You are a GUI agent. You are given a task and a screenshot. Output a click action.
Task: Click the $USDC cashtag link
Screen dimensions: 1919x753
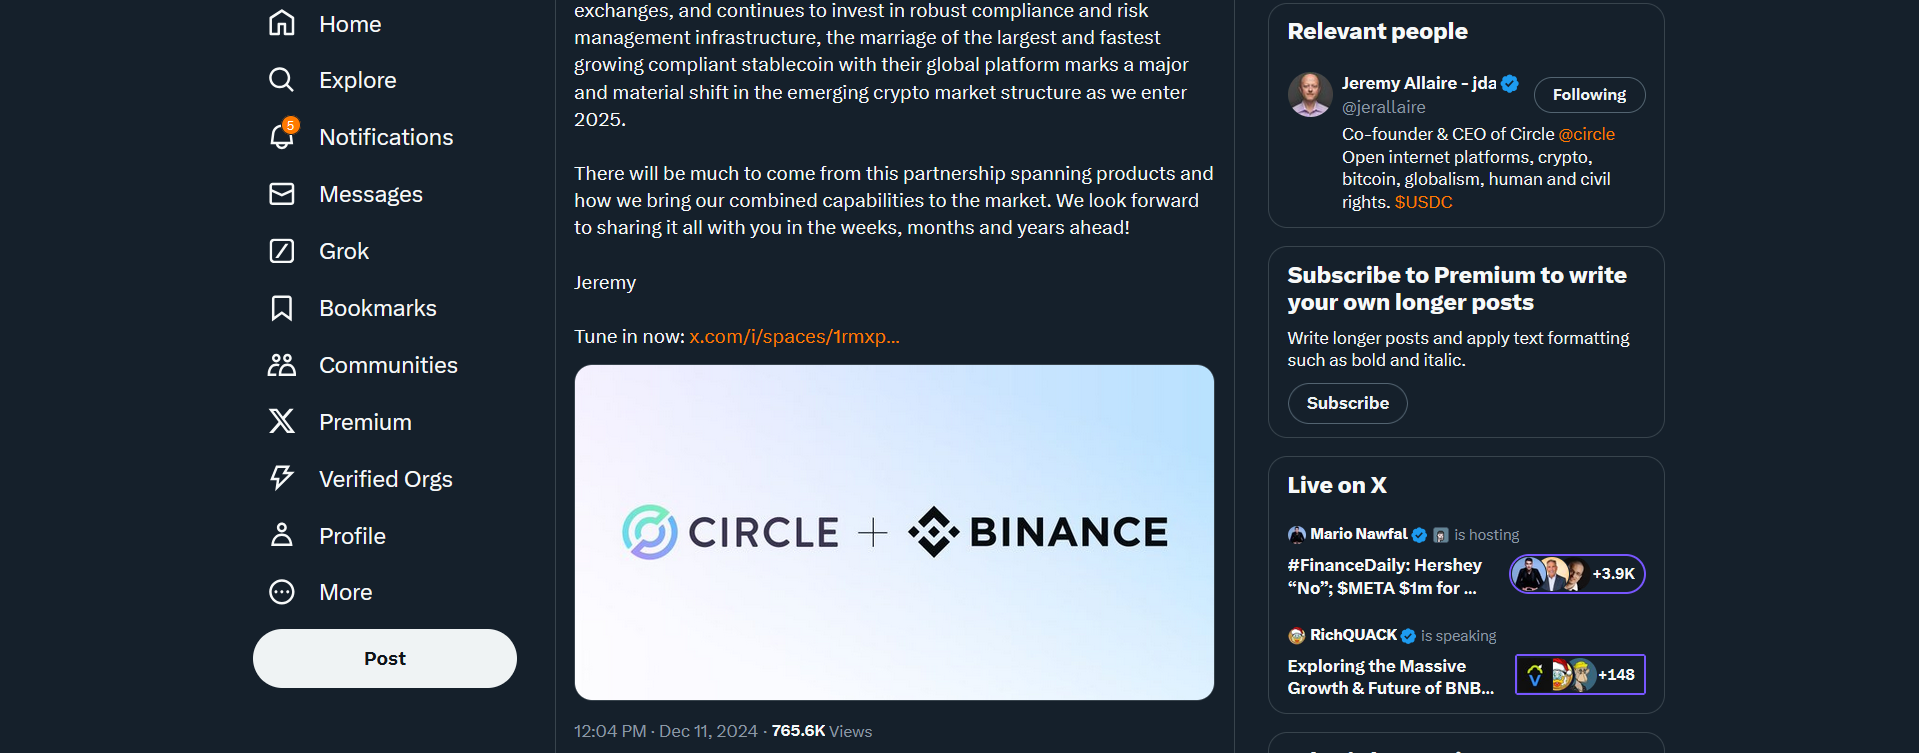(x=1423, y=202)
